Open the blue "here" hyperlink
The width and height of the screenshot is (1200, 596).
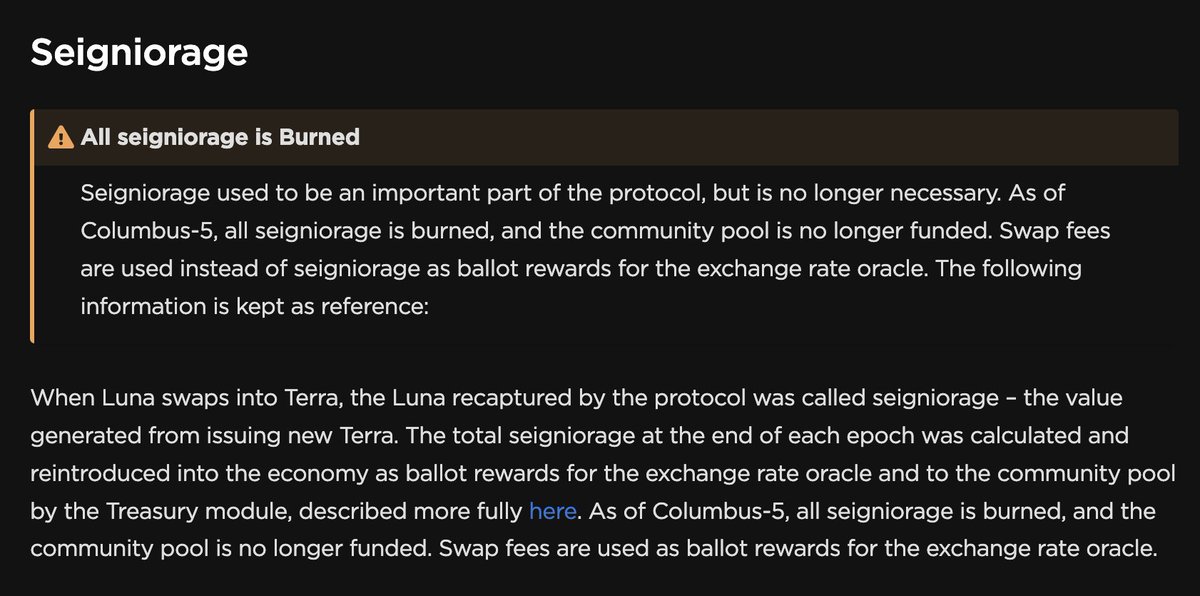pyautogui.click(x=552, y=512)
